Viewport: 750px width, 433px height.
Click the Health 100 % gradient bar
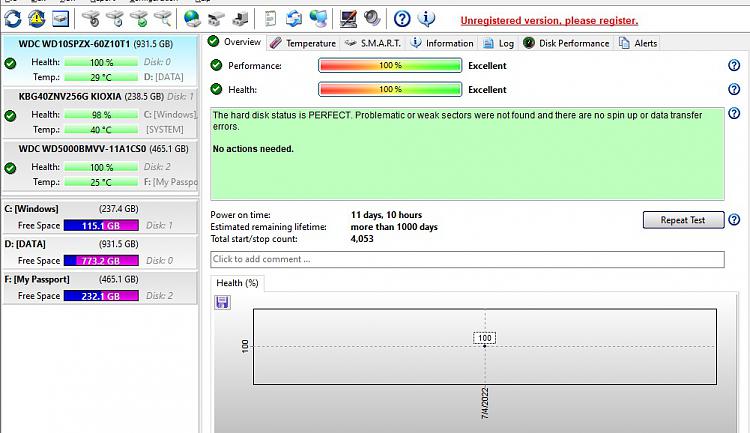[390, 89]
